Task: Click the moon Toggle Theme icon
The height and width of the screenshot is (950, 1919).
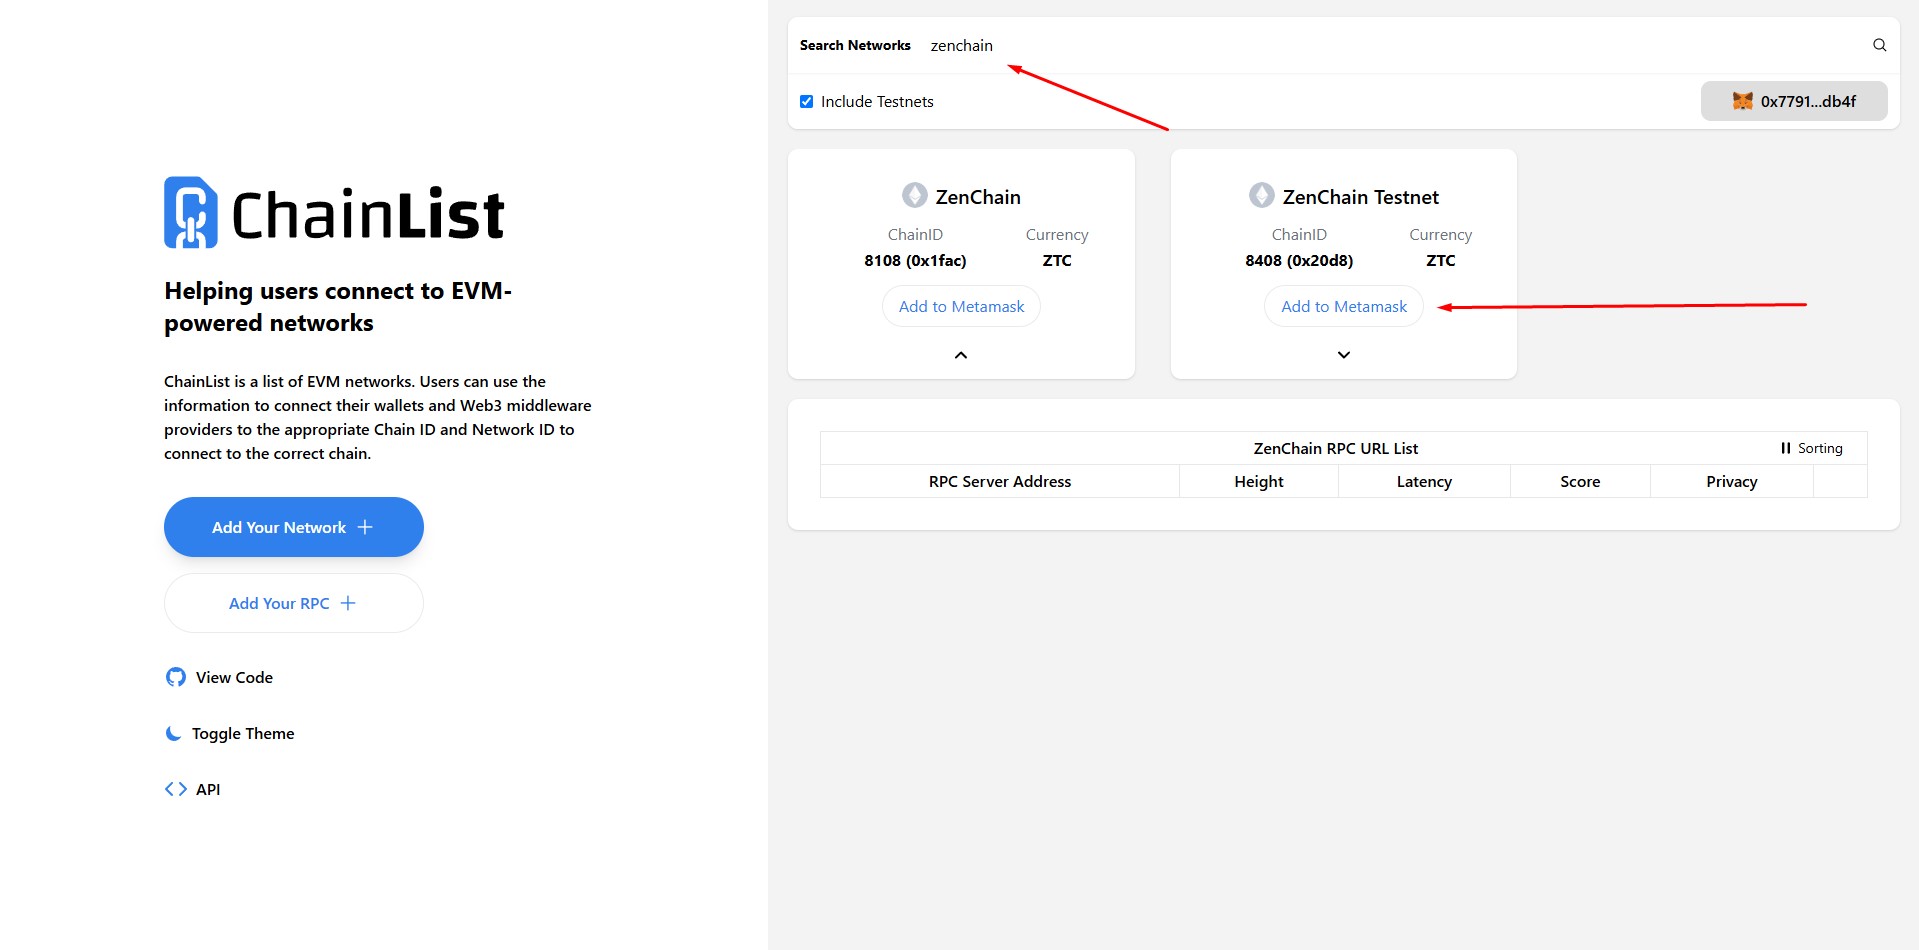Action: tap(174, 733)
